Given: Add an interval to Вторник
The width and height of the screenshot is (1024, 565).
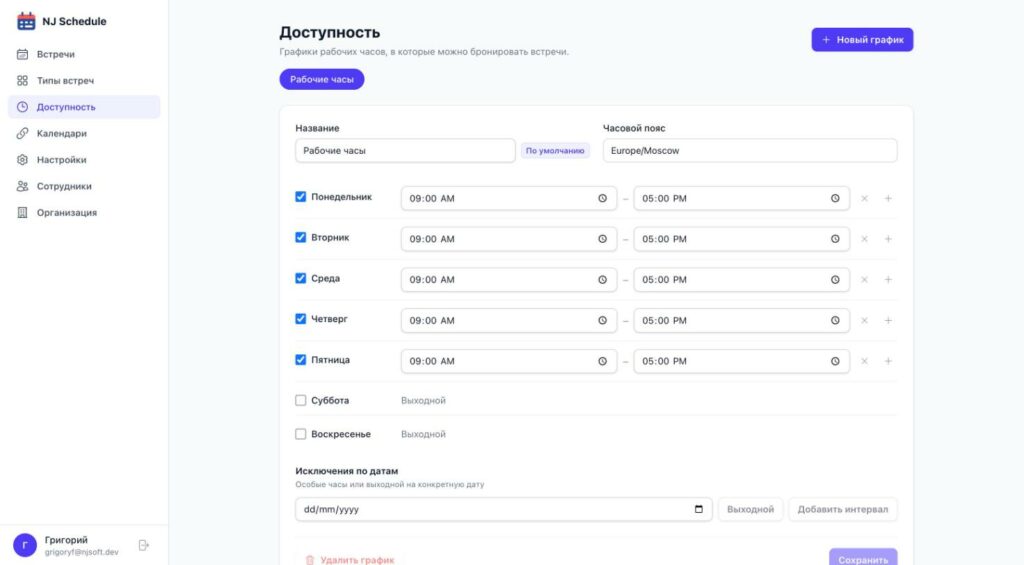Looking at the screenshot, I should point(888,239).
